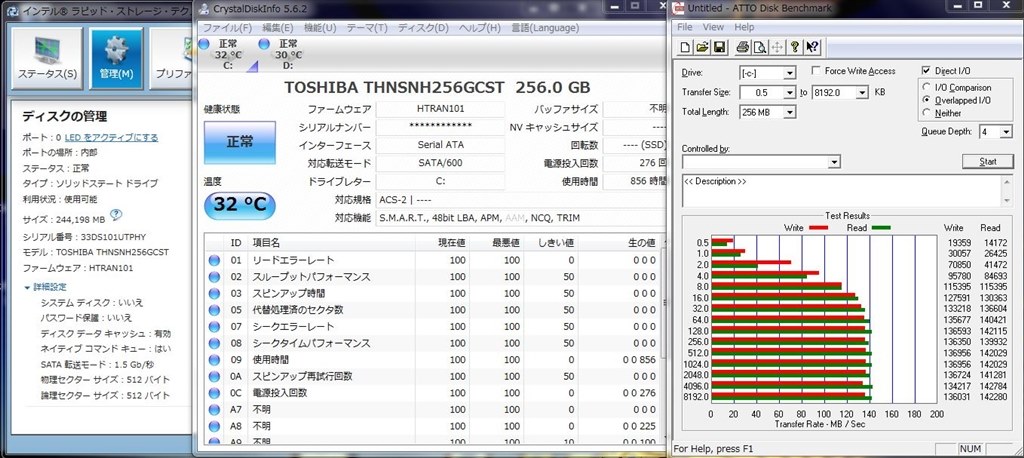Click the LED をアクティブにする link

[111, 137]
